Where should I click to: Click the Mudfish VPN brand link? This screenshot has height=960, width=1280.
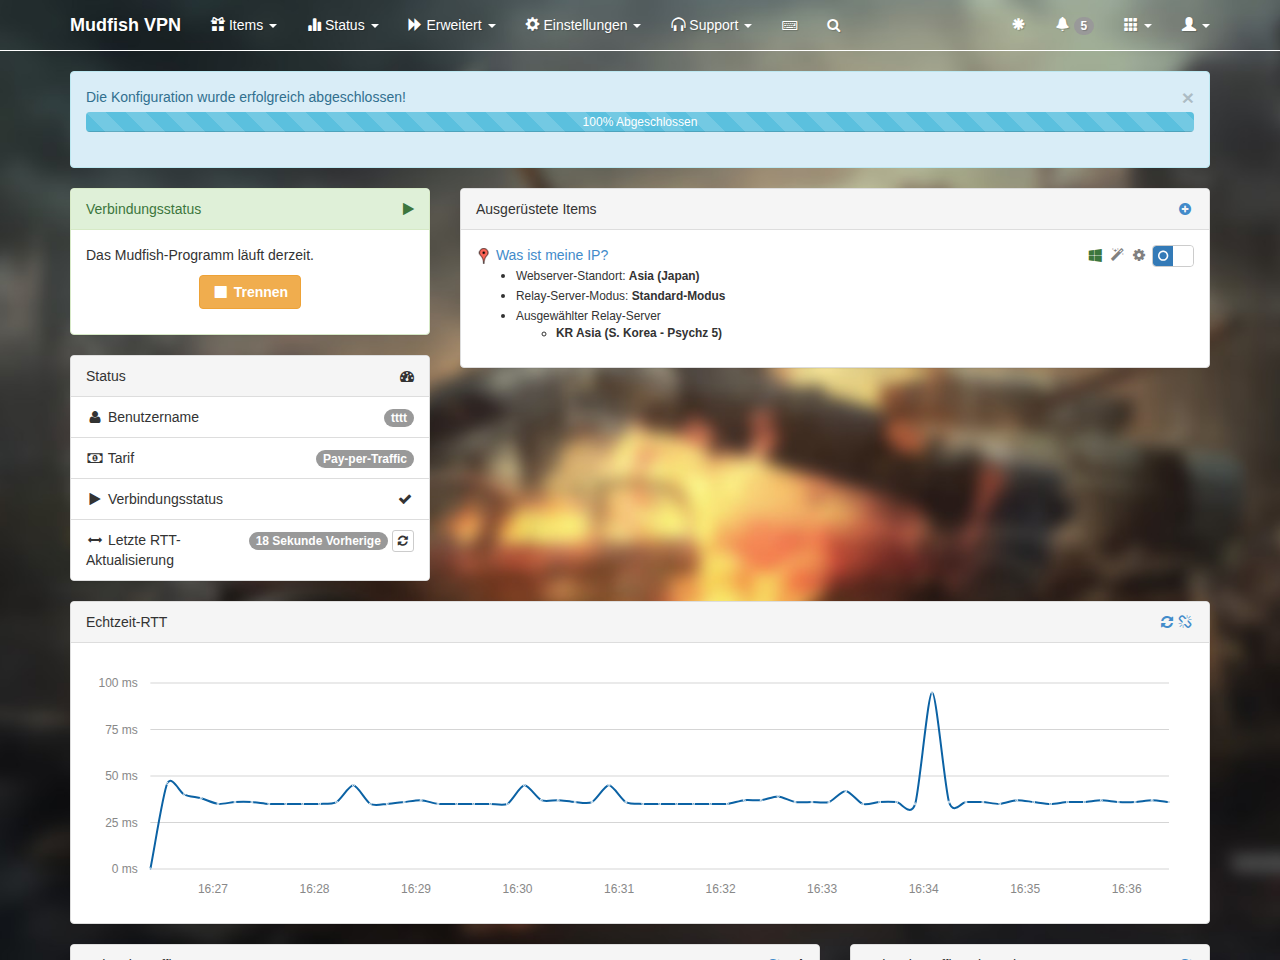pos(125,25)
